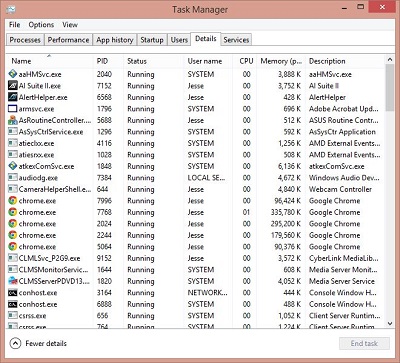
Task: Open the Options menu
Action: [41, 25]
